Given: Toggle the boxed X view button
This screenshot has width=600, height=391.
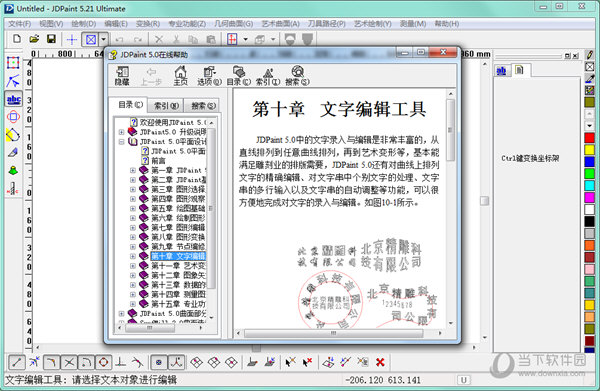Looking at the screenshot, I should coord(91,39).
